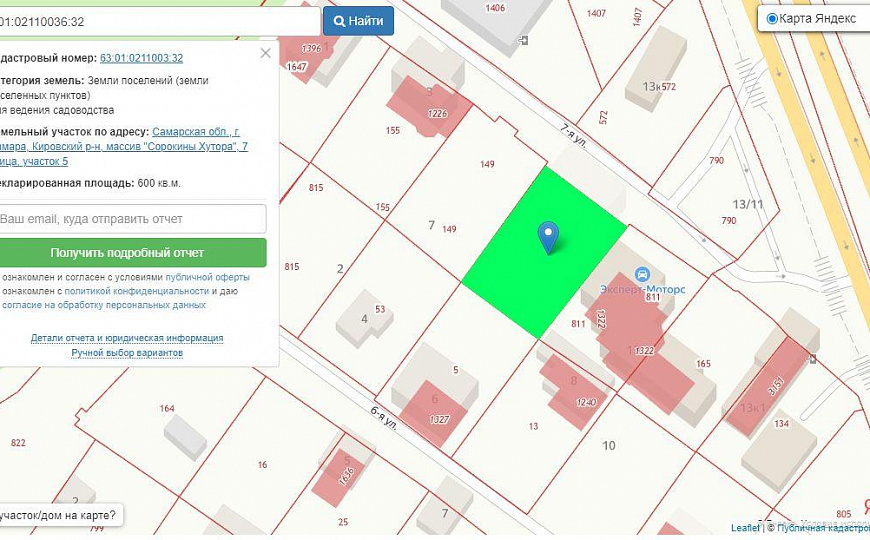Image resolution: width=870 pixels, height=540 pixels.
Task: Click the bus stop icon near building 13к1
Action: click(x=812, y=358)
